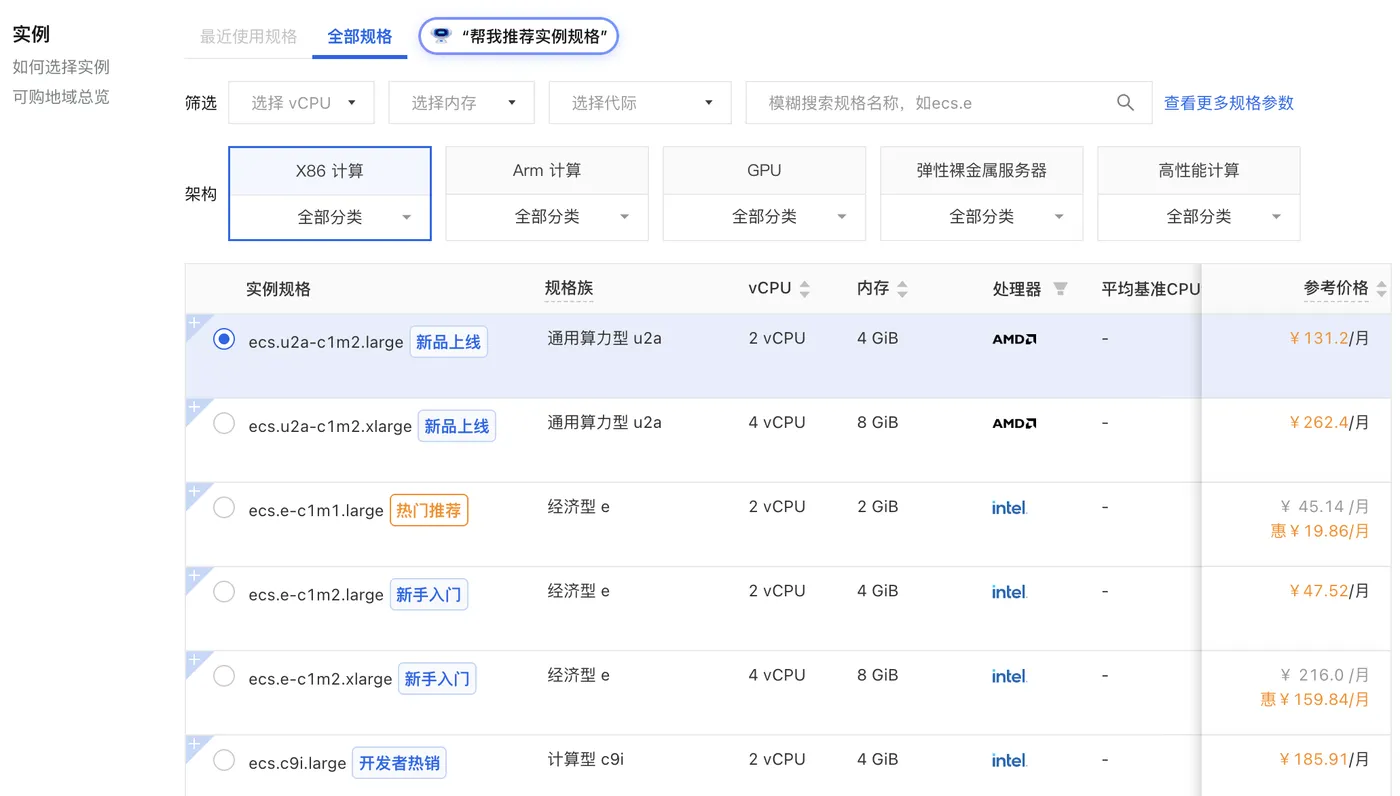This screenshot has width=1400, height=796.
Task: Select ecs.e-c1m1.large radio button
Action: [x=224, y=508]
